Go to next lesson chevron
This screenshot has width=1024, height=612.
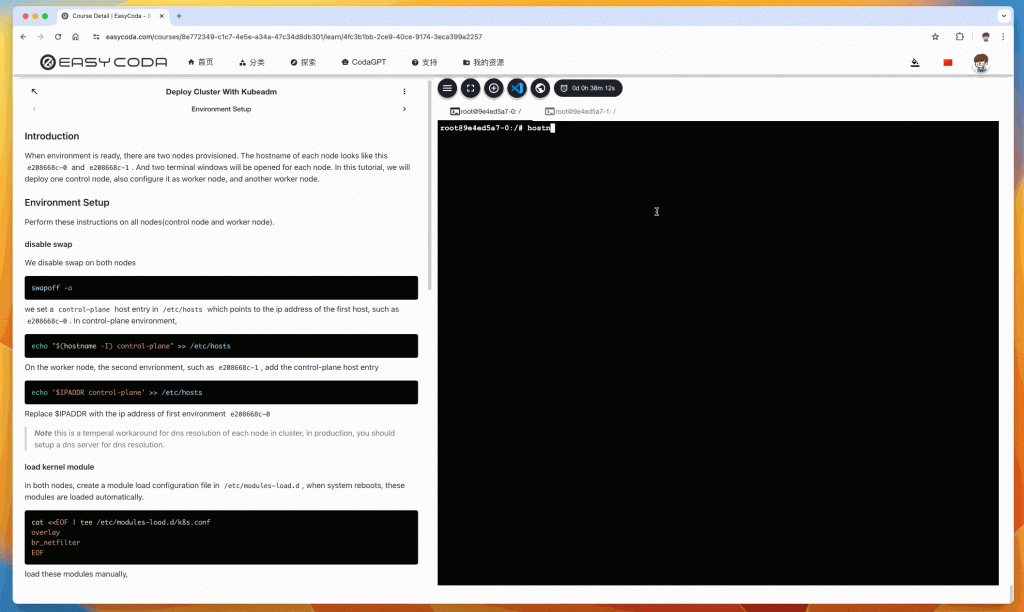[x=404, y=109]
